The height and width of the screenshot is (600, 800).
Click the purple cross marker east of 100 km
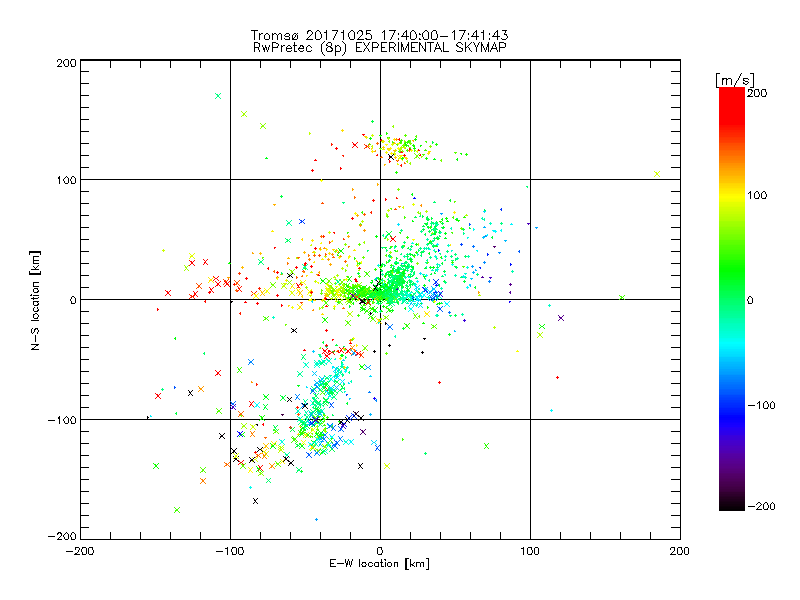[x=561, y=318]
